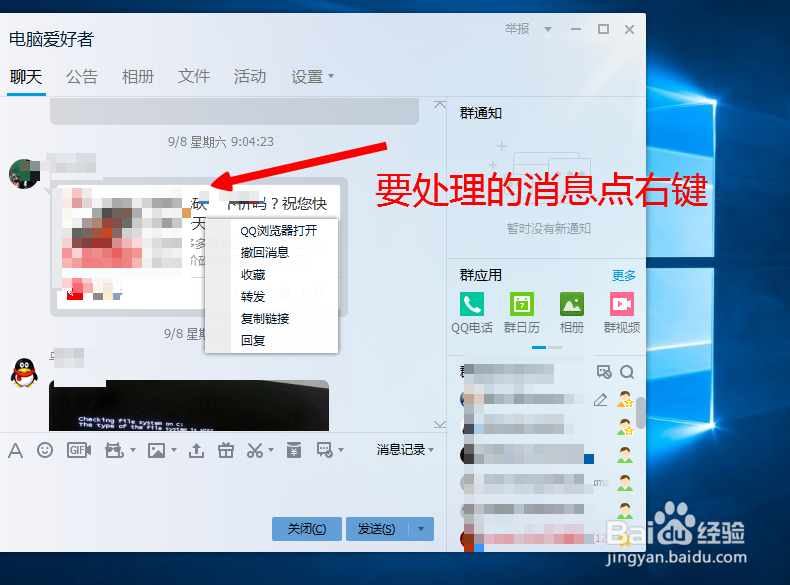This screenshot has height=585, width=790.
Task: Expand the arrow beside the cat-face icon
Action: point(133,449)
